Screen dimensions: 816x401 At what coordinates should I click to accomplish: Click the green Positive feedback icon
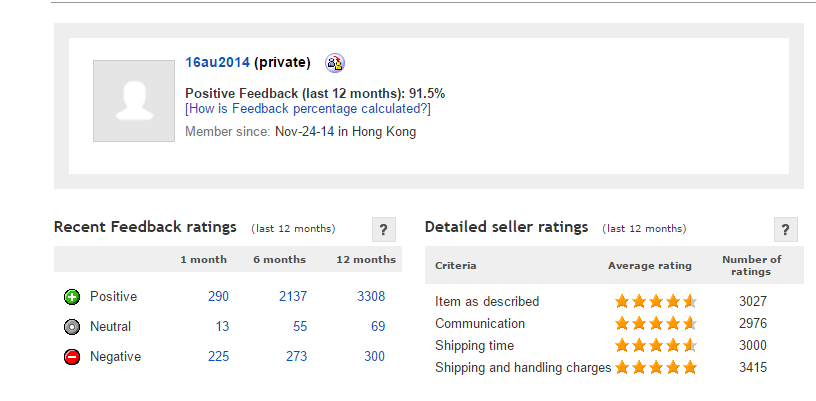point(72,297)
